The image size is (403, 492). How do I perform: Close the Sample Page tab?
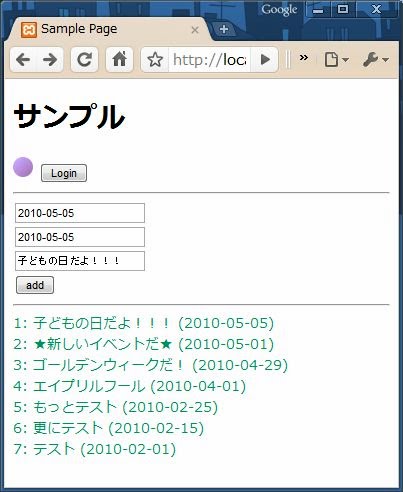coord(195,30)
